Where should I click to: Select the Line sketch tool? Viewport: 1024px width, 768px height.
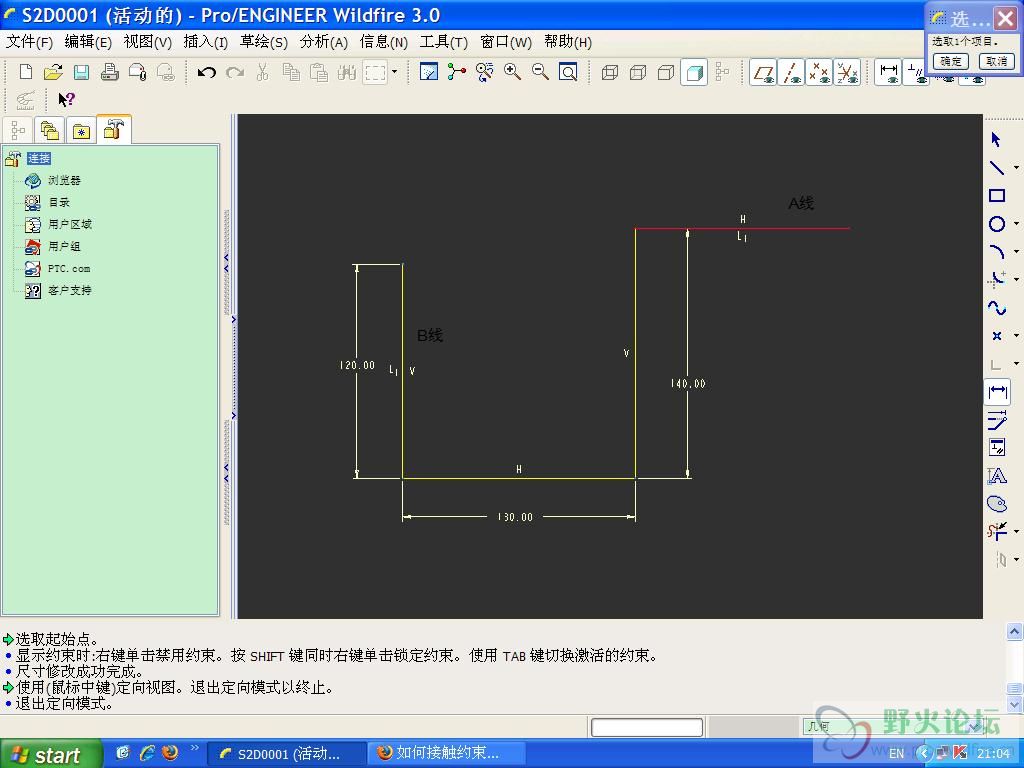pos(996,167)
